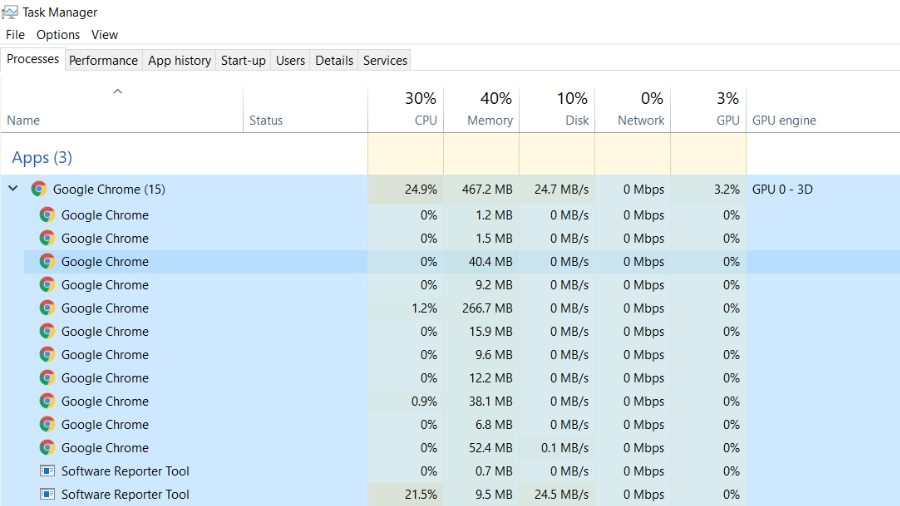Switch to the App history tab
This screenshot has height=506, width=900.
179,60
